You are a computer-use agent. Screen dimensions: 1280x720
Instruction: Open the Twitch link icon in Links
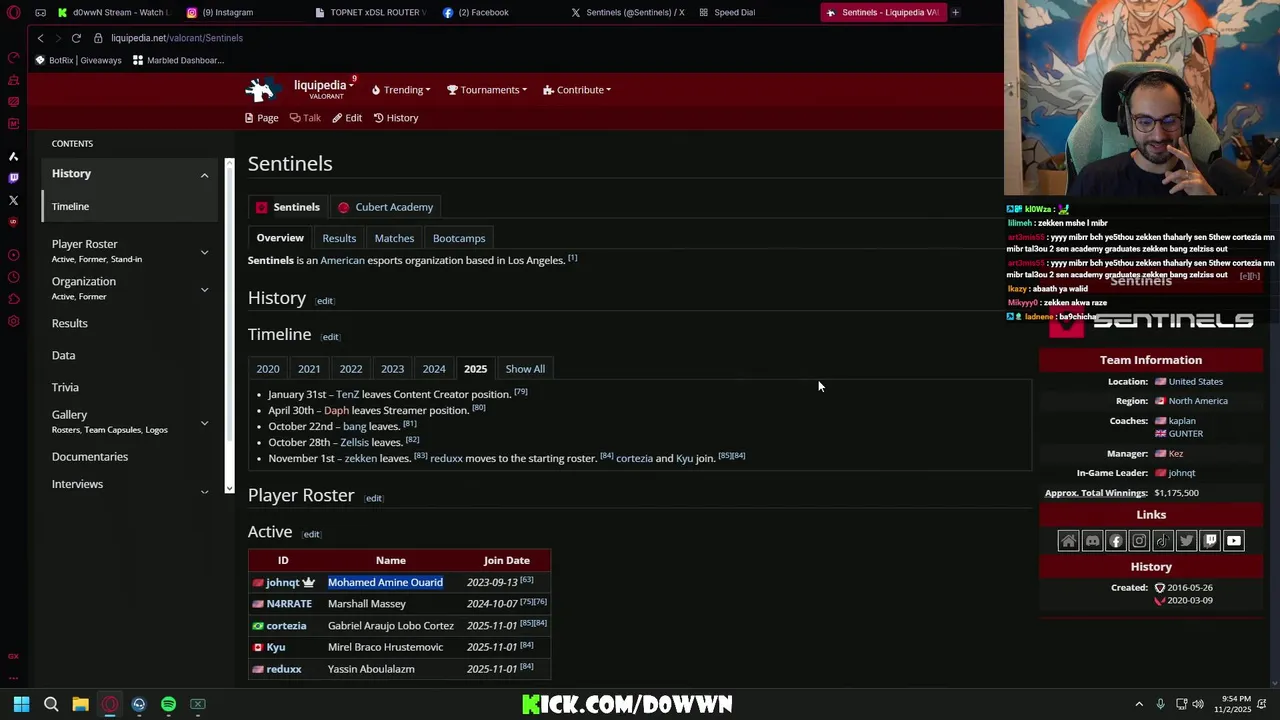(x=1210, y=541)
